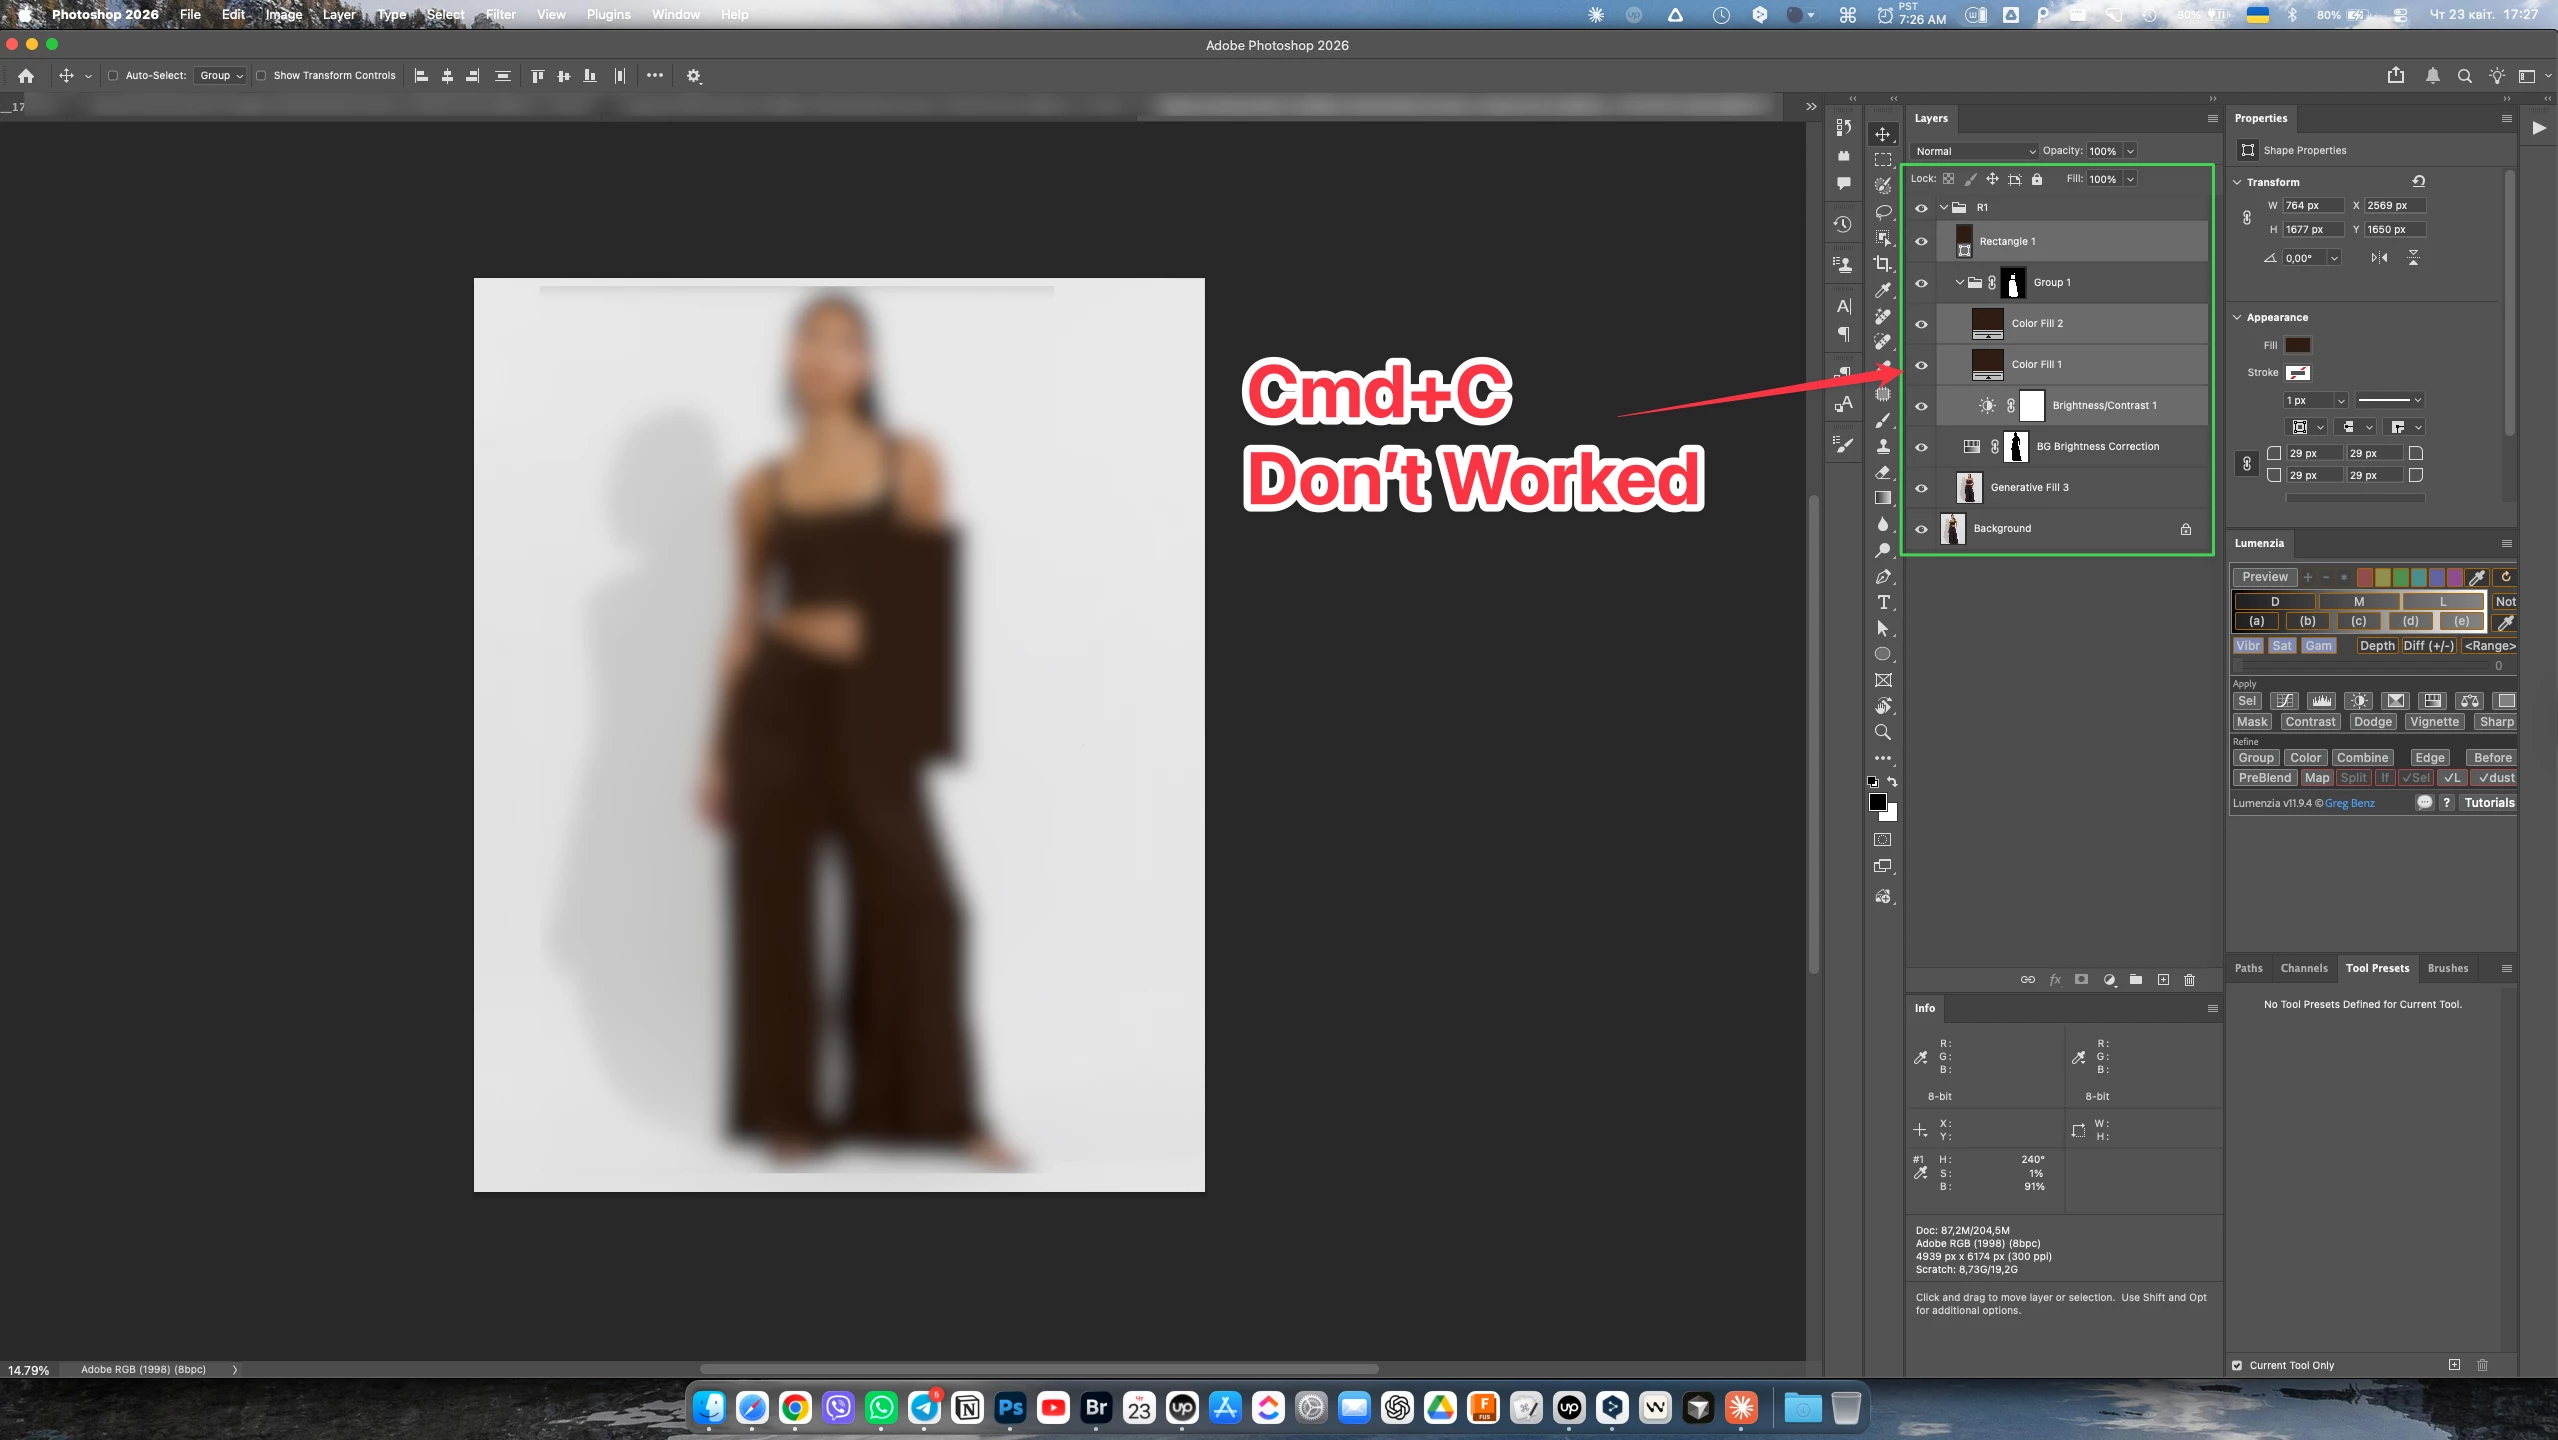Hide the Background layer
This screenshot has width=2558, height=1440.
1921,529
